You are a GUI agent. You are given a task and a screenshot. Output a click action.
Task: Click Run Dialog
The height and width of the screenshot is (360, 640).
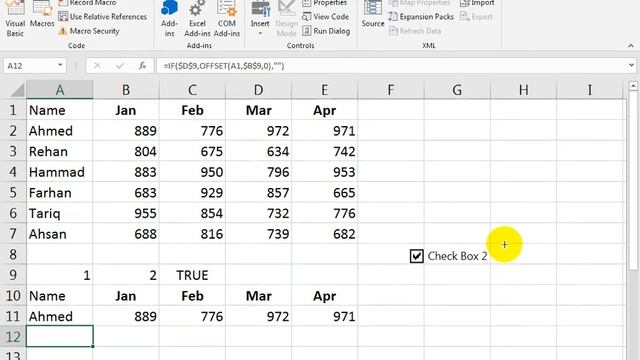[x=326, y=31]
